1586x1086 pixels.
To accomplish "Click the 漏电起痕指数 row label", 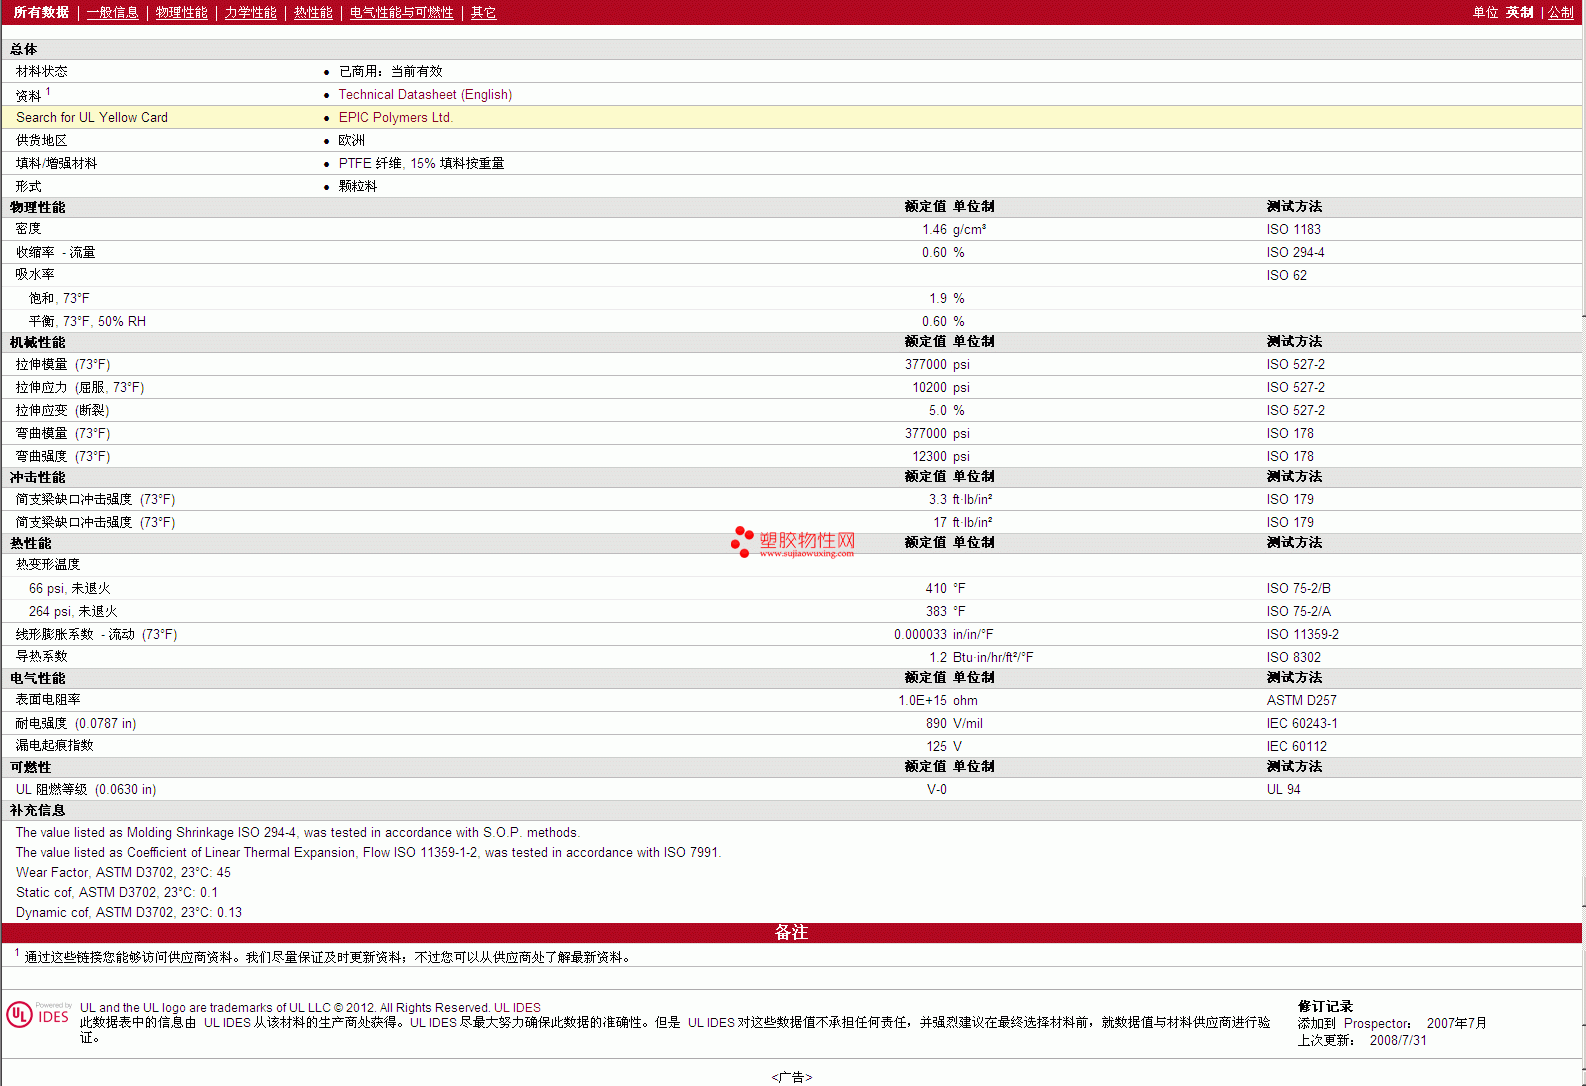I will point(54,745).
